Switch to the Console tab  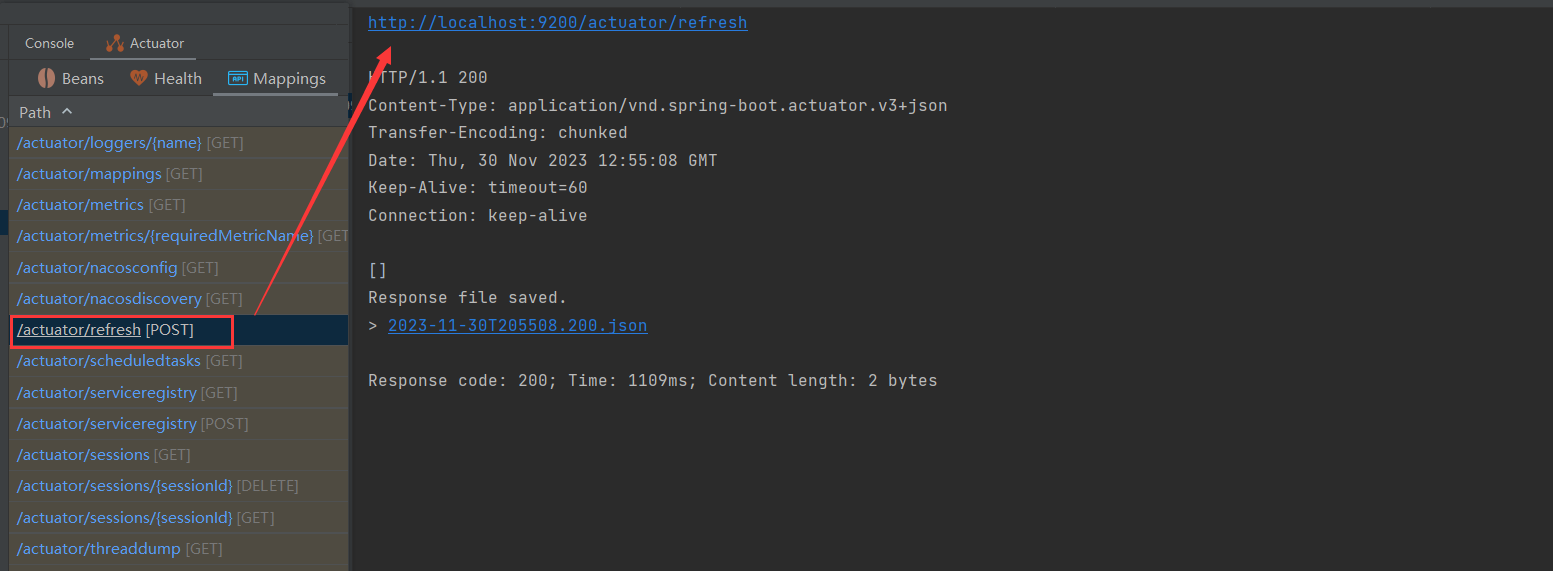coord(49,43)
